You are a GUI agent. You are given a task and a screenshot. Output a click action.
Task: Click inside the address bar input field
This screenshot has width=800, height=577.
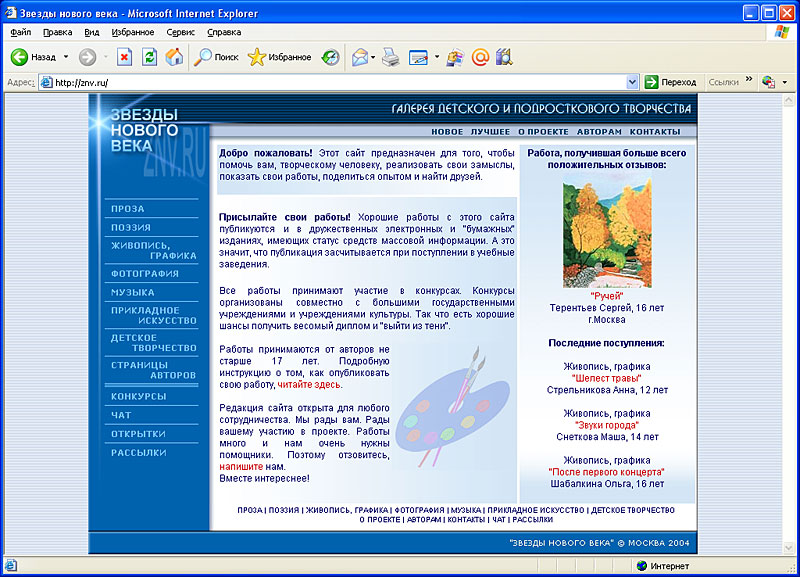pos(200,81)
